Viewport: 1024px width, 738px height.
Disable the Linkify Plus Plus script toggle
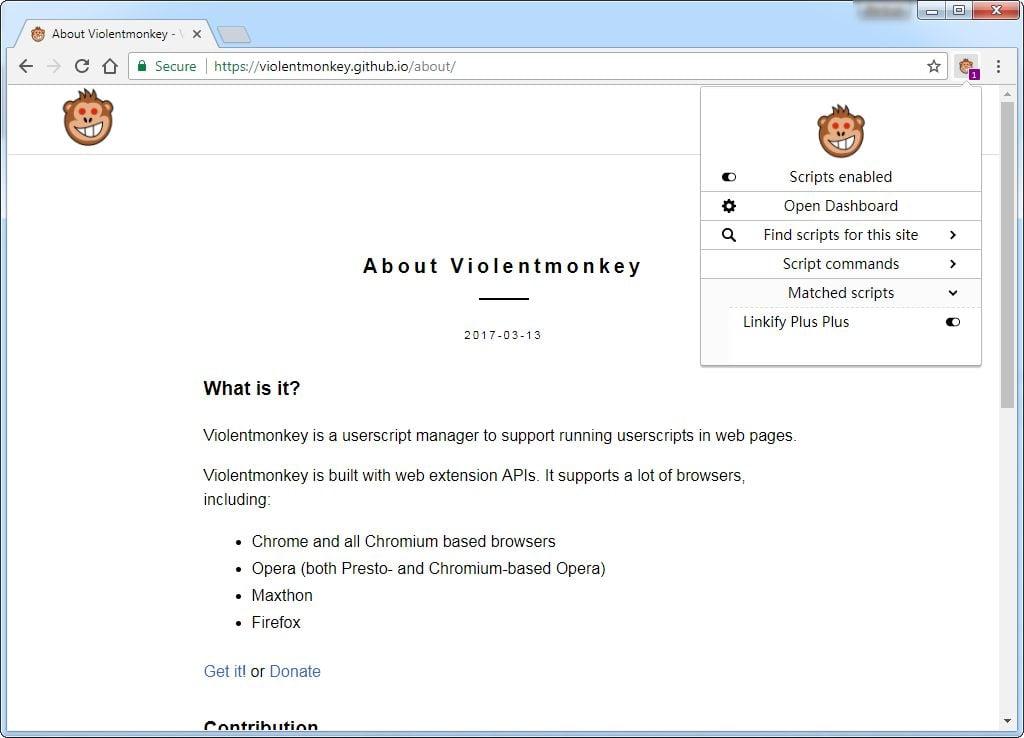(x=953, y=322)
